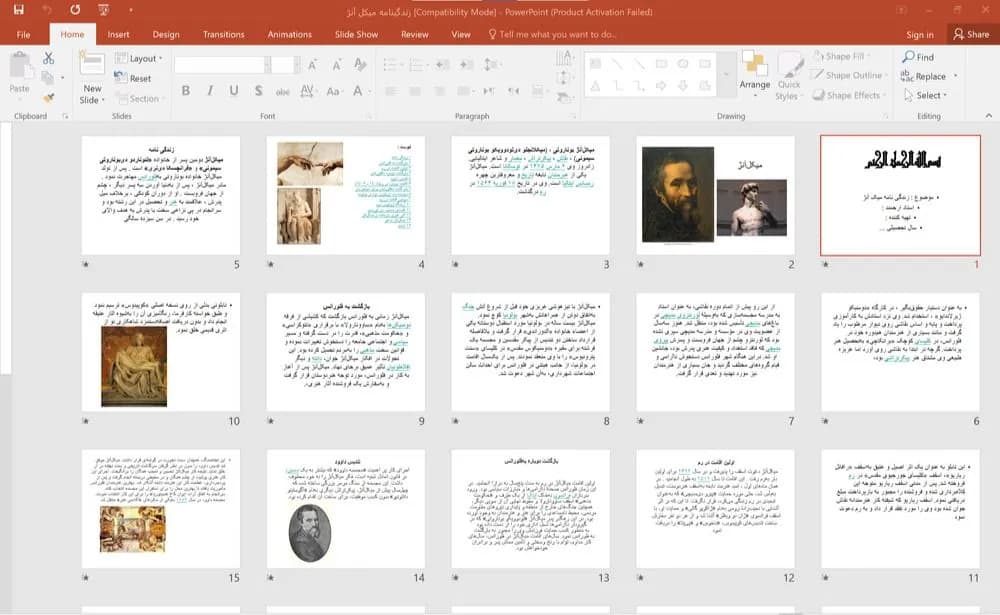Open the Select dropdown in Editing
This screenshot has height=615, width=1000.
click(926, 95)
